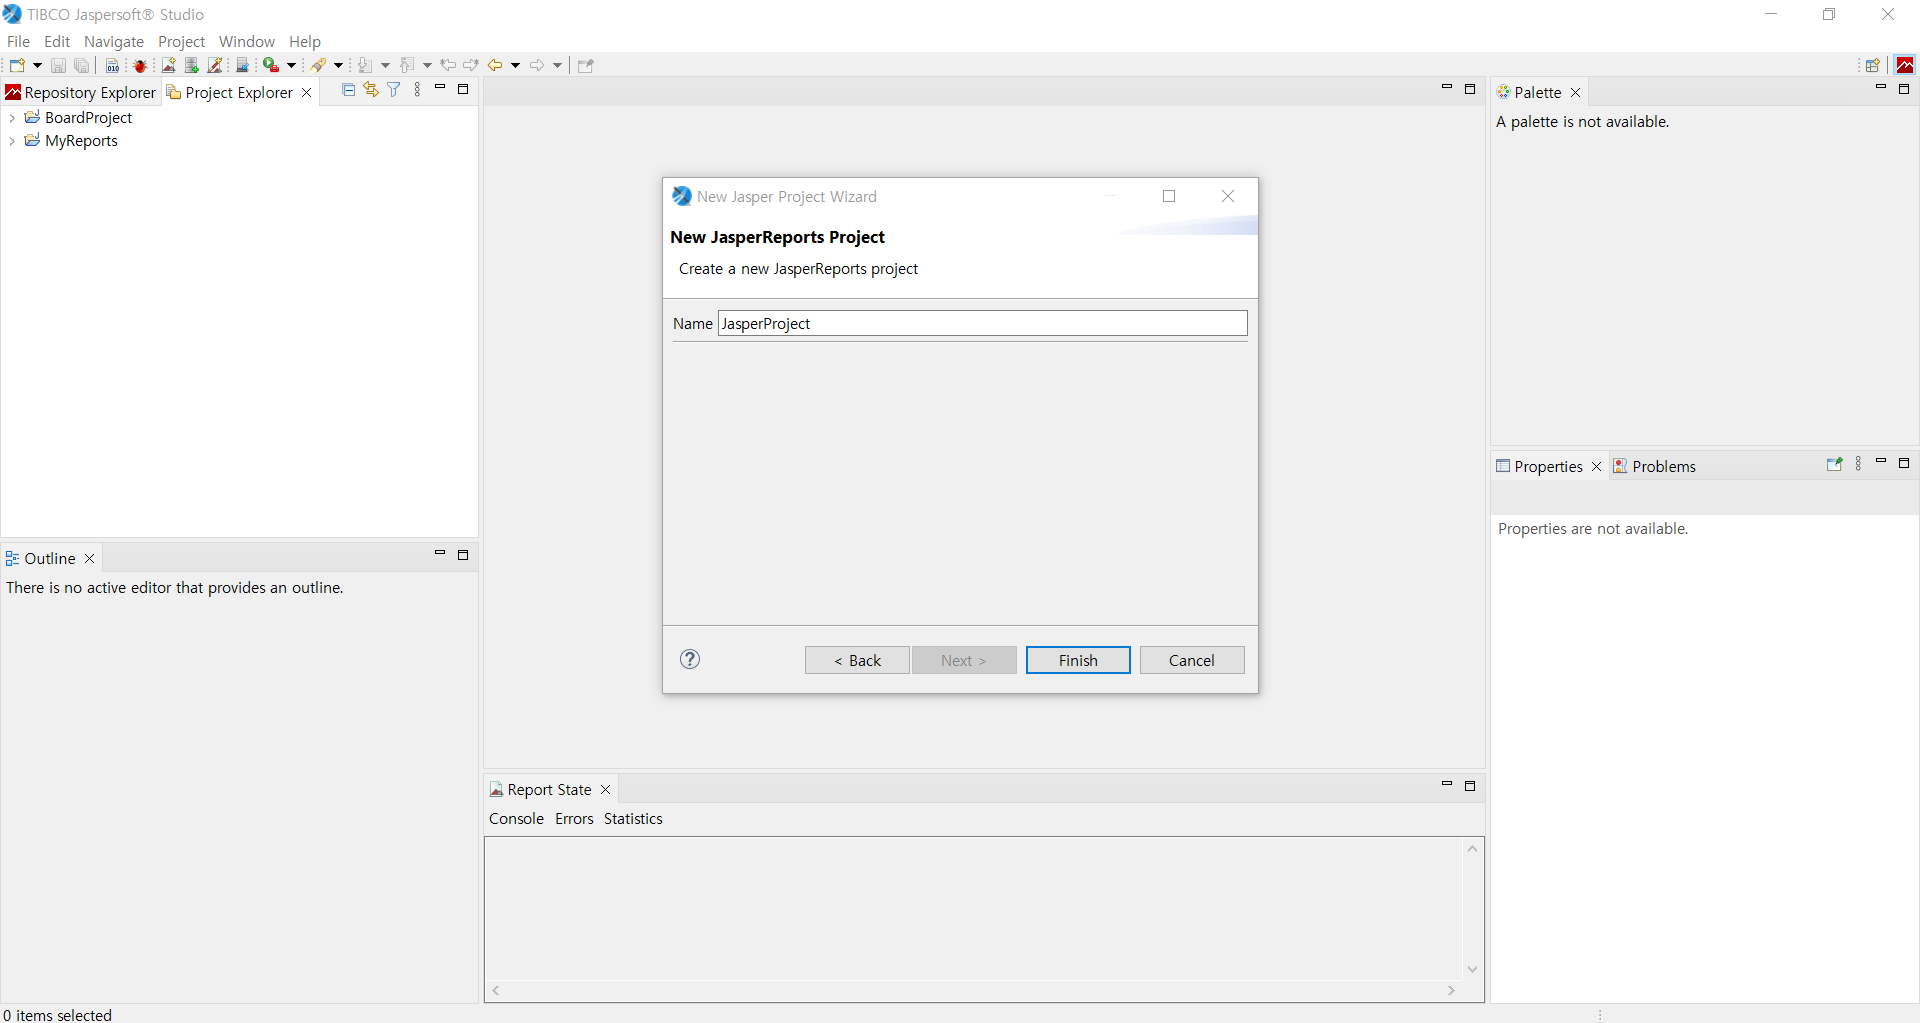Click the Properties pin to selection icon
Screen dimensions: 1920x1023
click(1834, 465)
